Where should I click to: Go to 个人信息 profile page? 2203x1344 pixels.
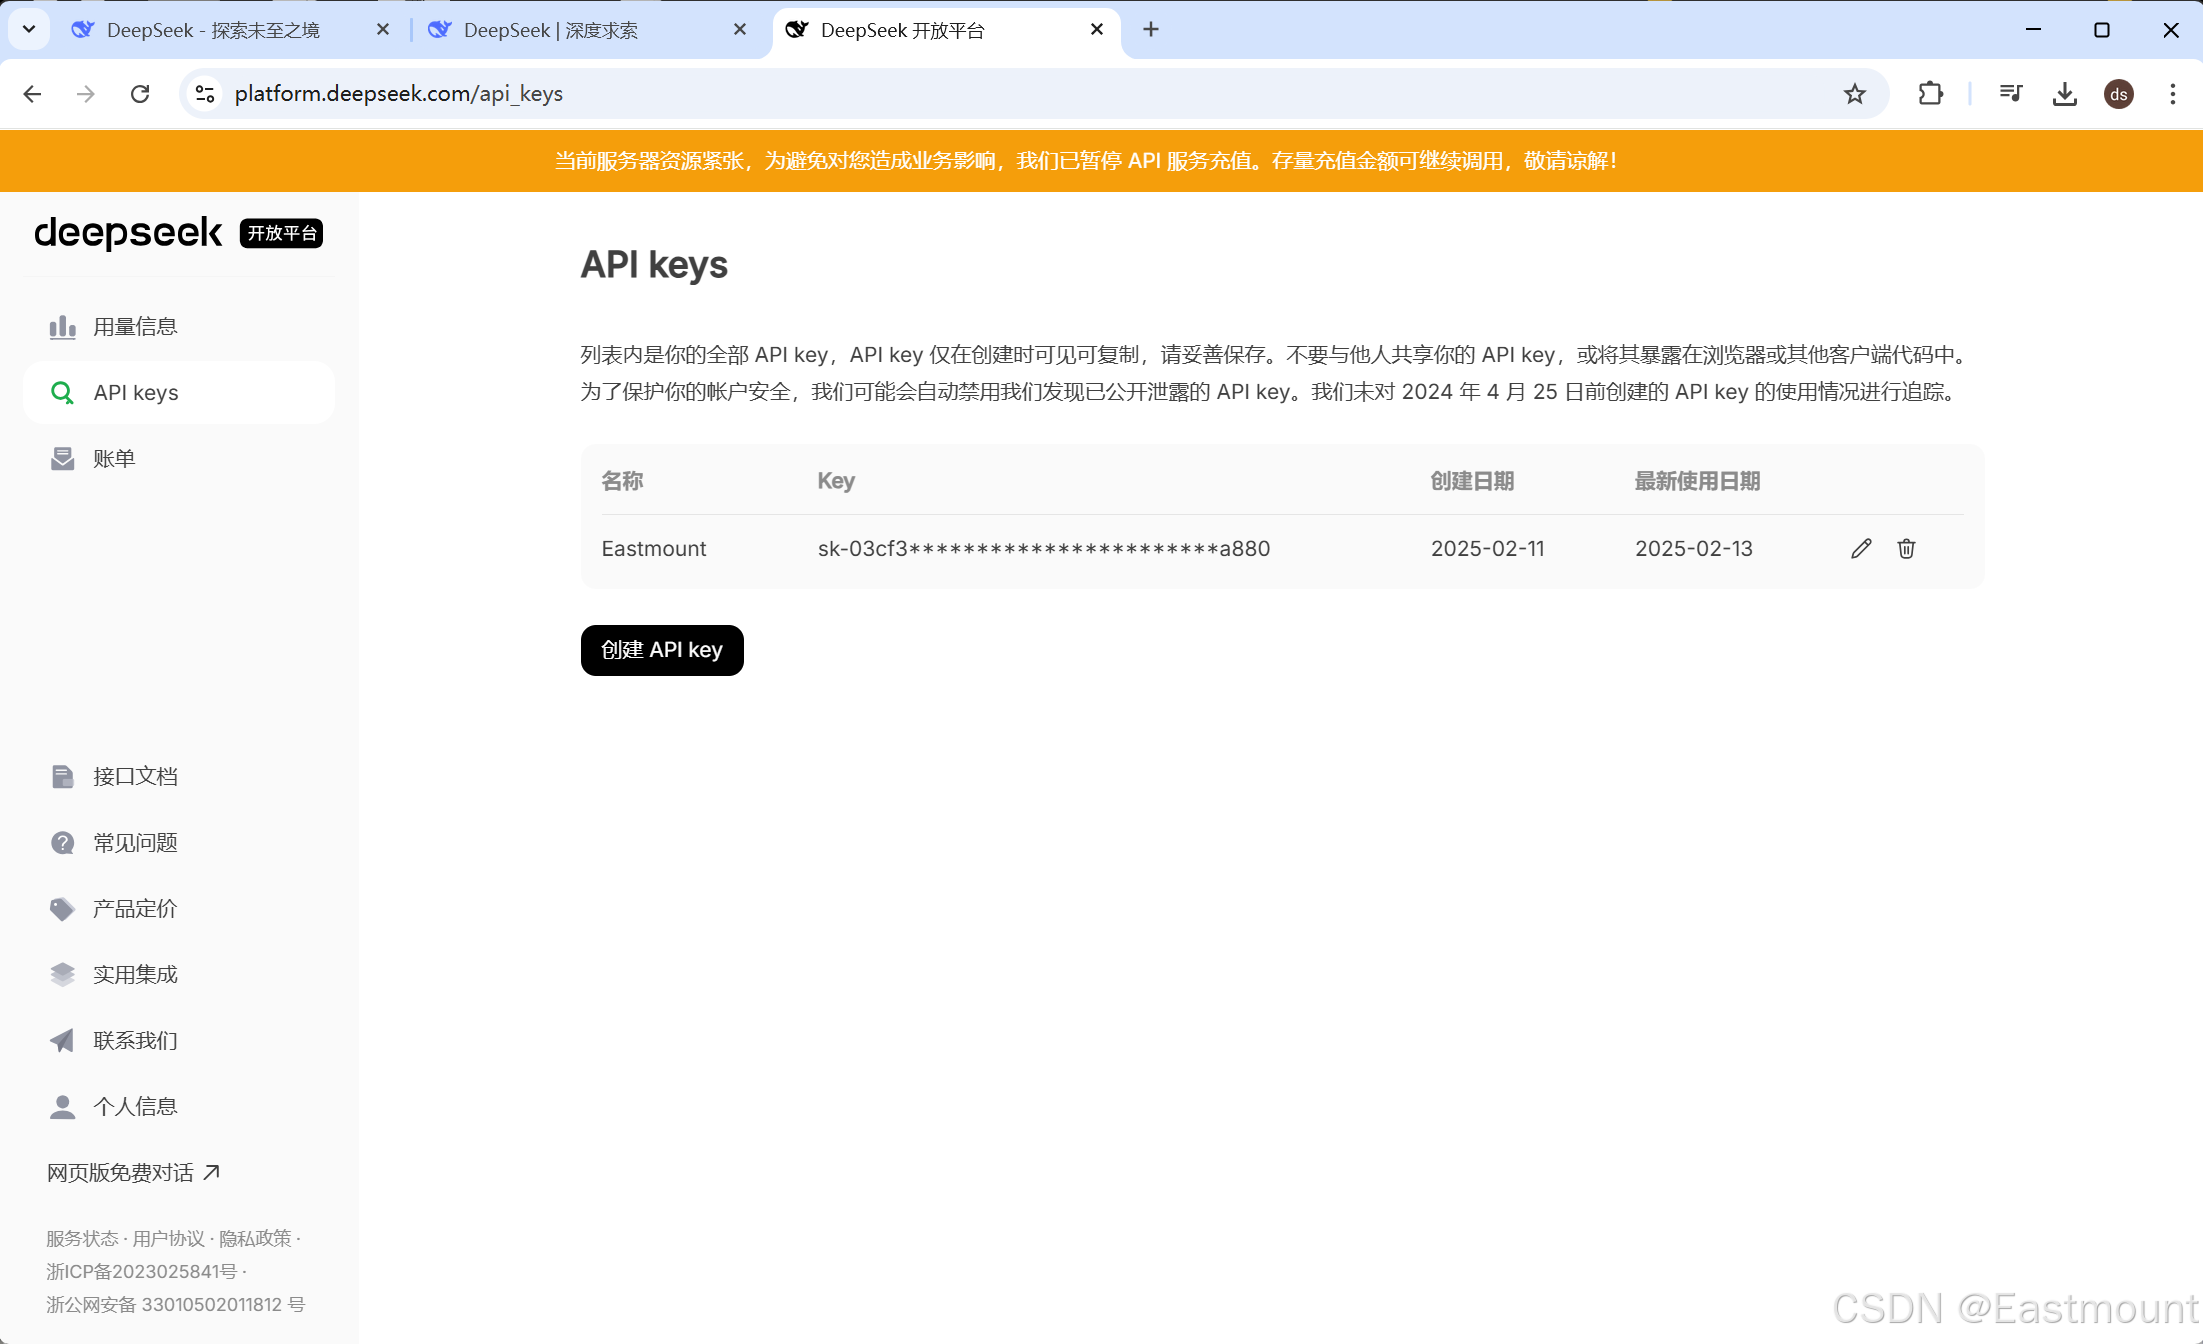point(135,1106)
